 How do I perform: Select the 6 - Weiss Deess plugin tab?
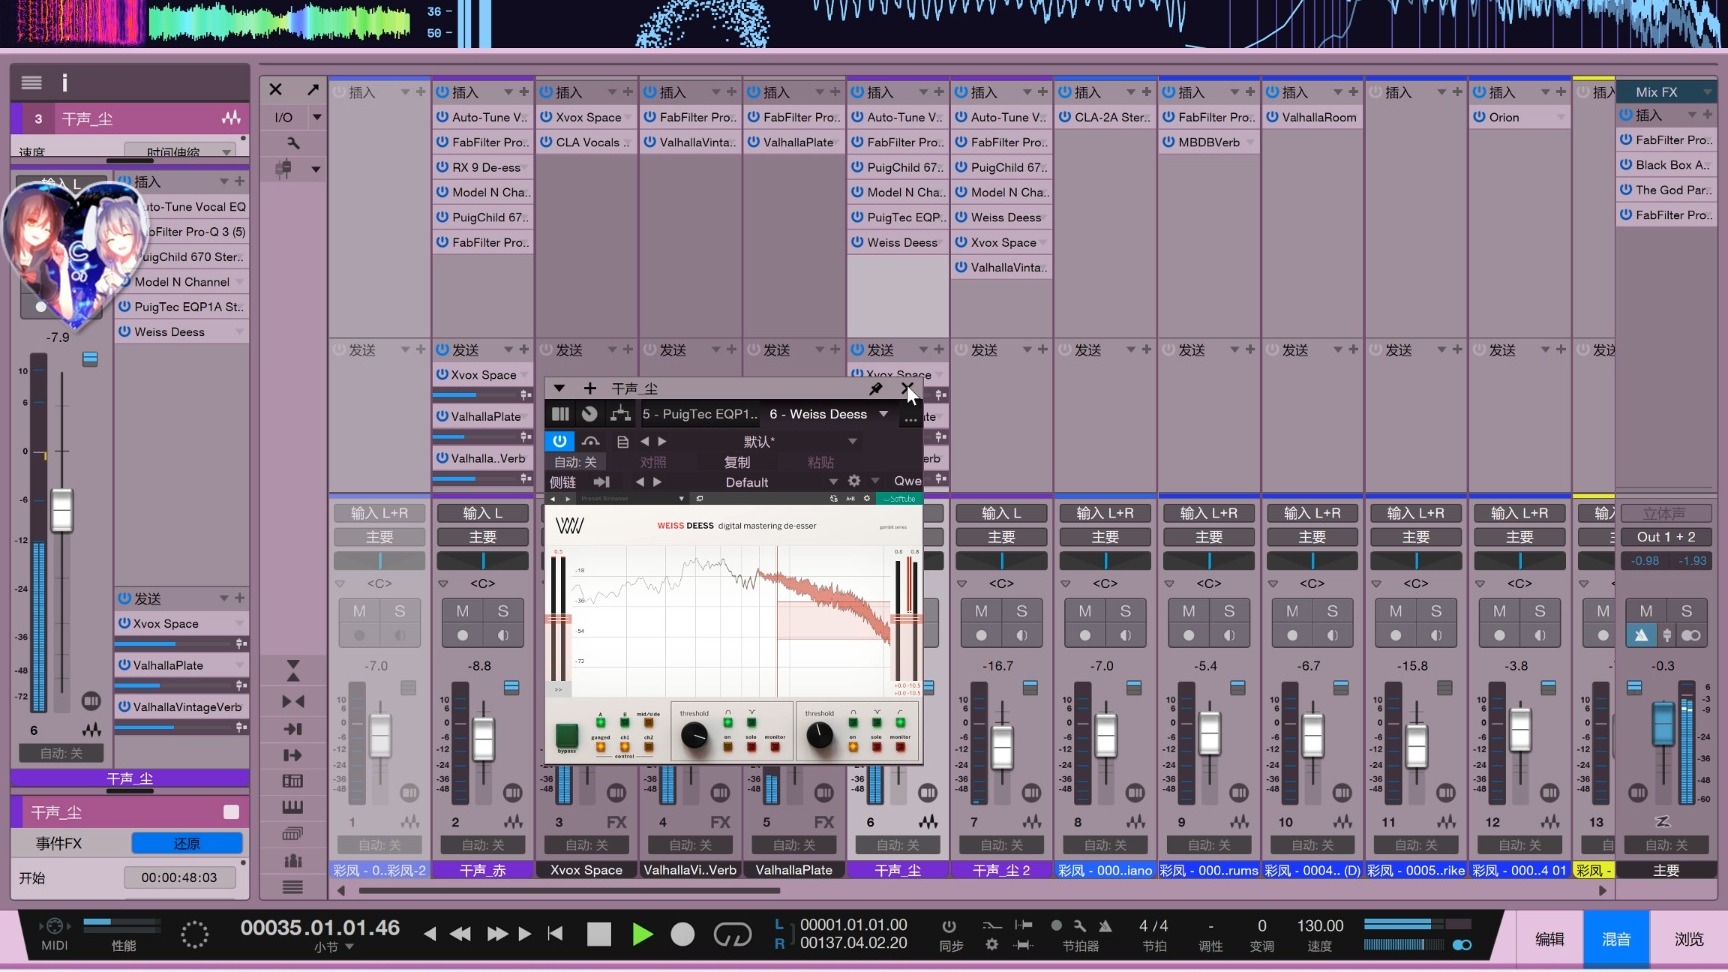coord(818,414)
